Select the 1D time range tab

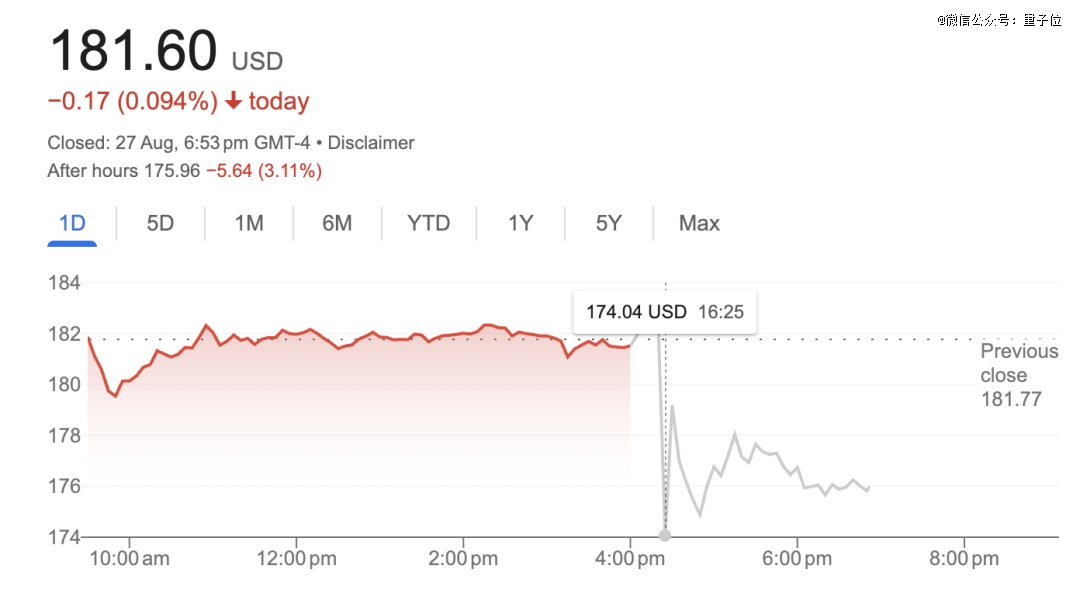[x=72, y=223]
